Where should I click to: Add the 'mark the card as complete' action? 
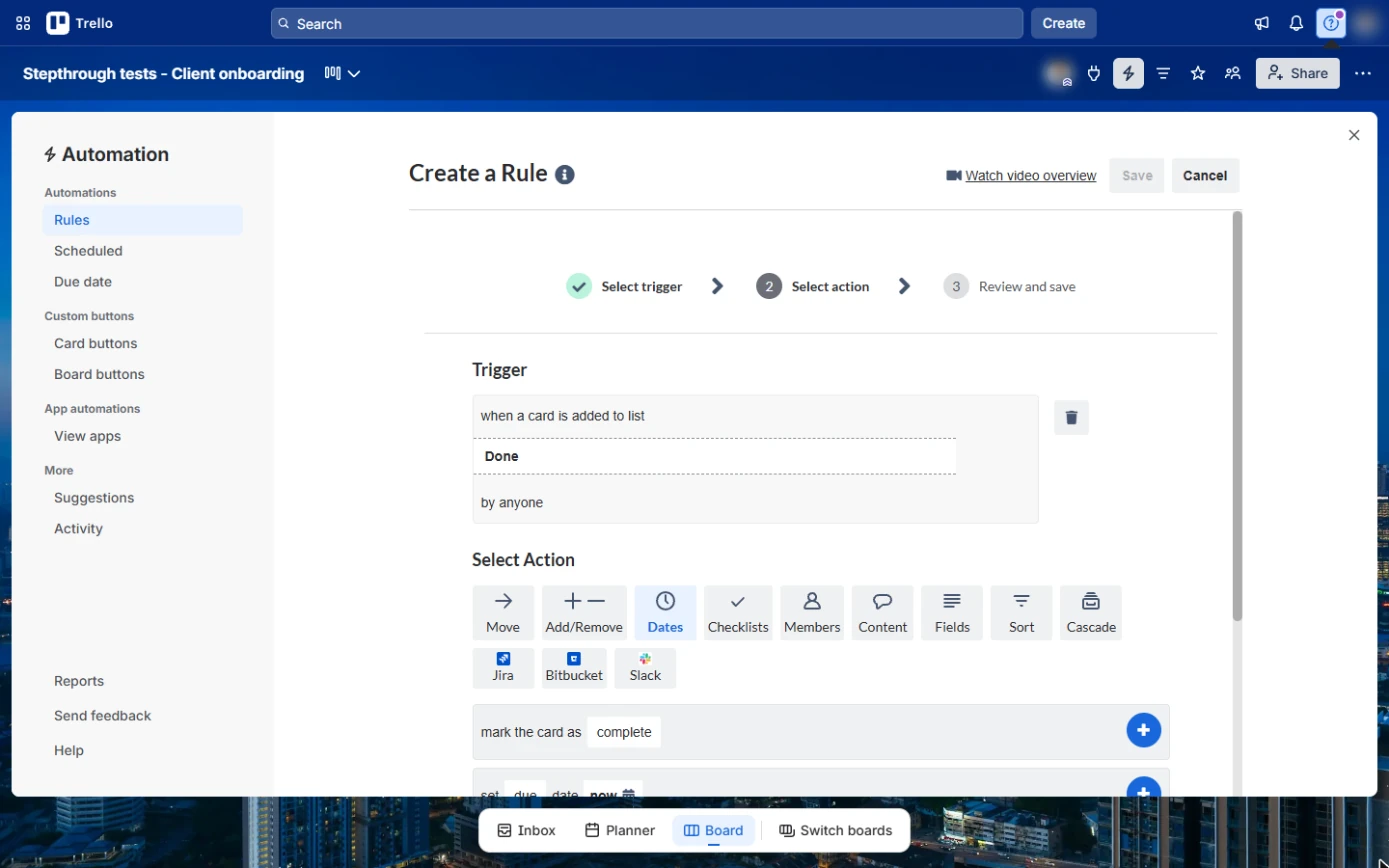click(x=1143, y=731)
